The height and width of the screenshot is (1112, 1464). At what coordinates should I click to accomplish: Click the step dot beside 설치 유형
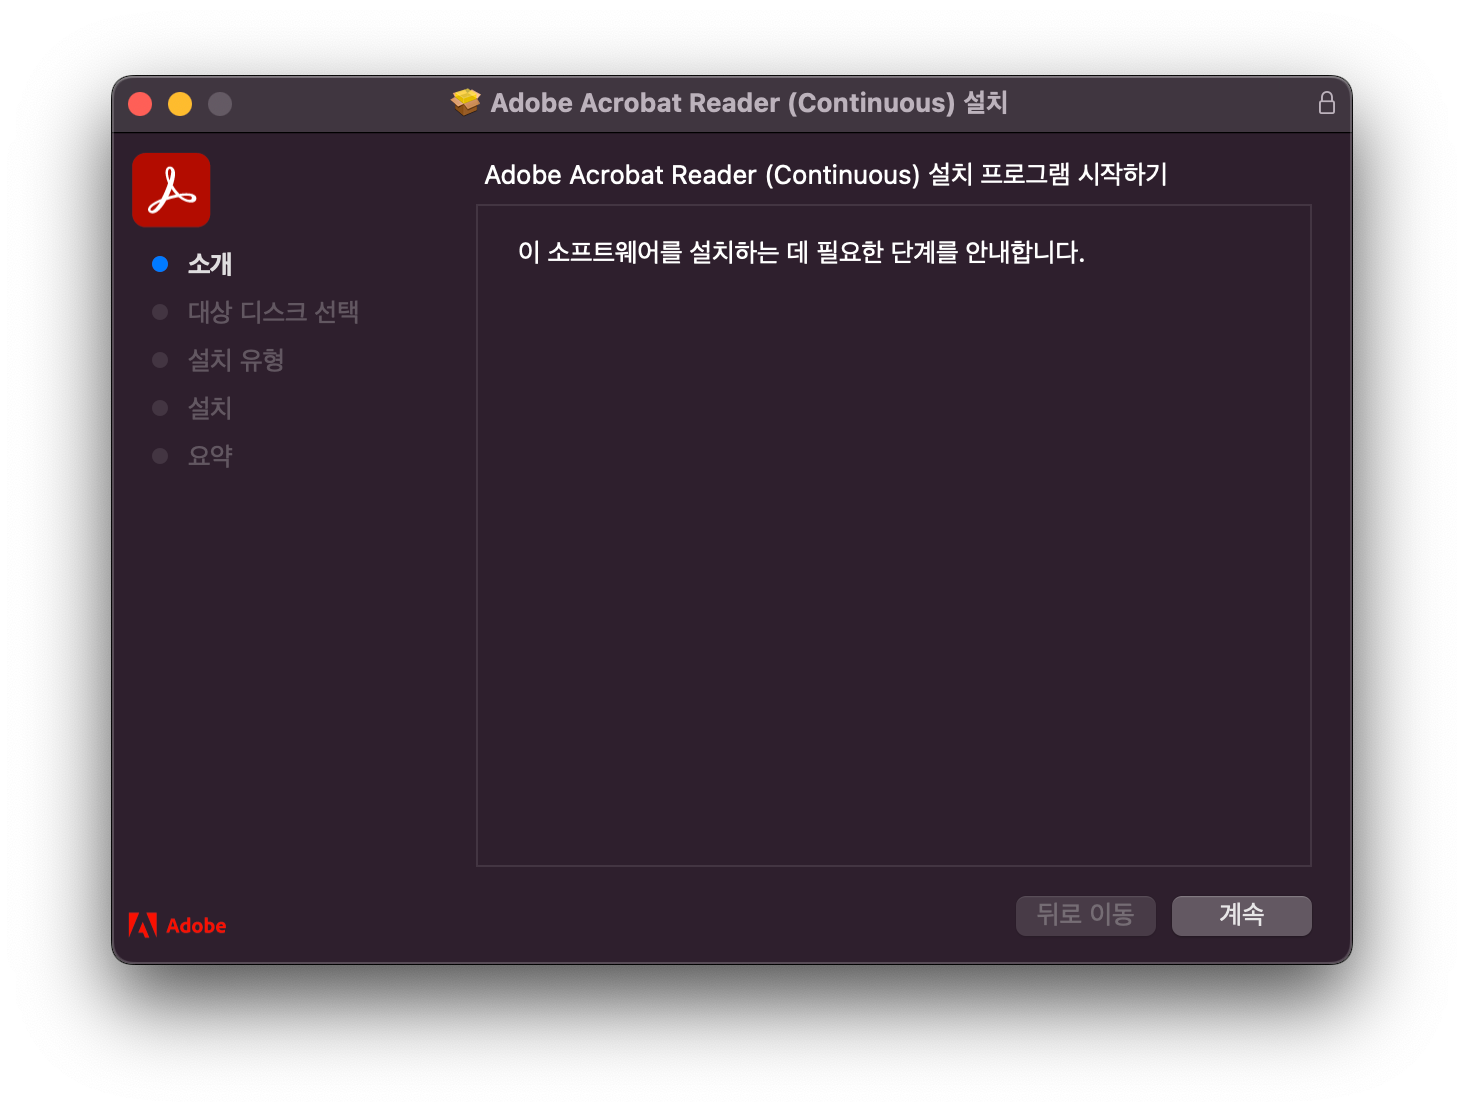(x=160, y=359)
